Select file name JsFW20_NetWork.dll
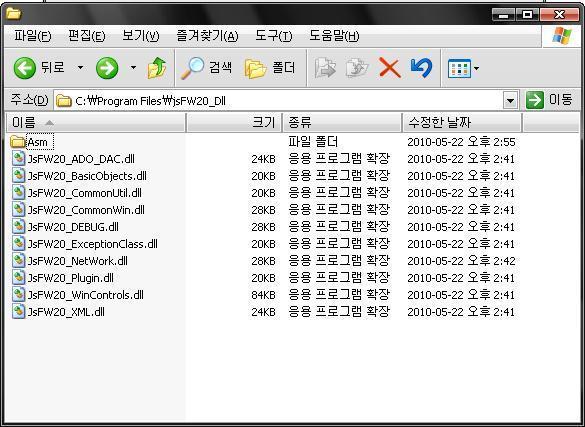This screenshot has width=585, height=427. point(78,261)
